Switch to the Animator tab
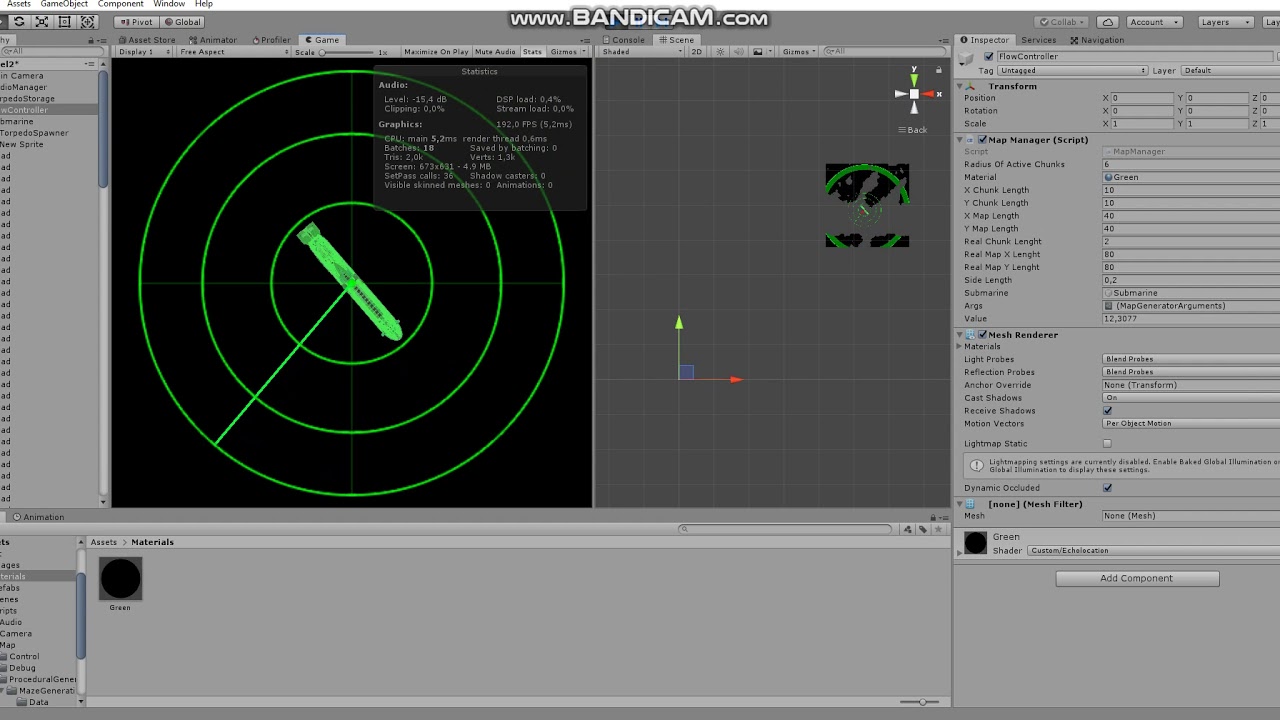Viewport: 1280px width, 720px height. pyautogui.click(x=211, y=40)
